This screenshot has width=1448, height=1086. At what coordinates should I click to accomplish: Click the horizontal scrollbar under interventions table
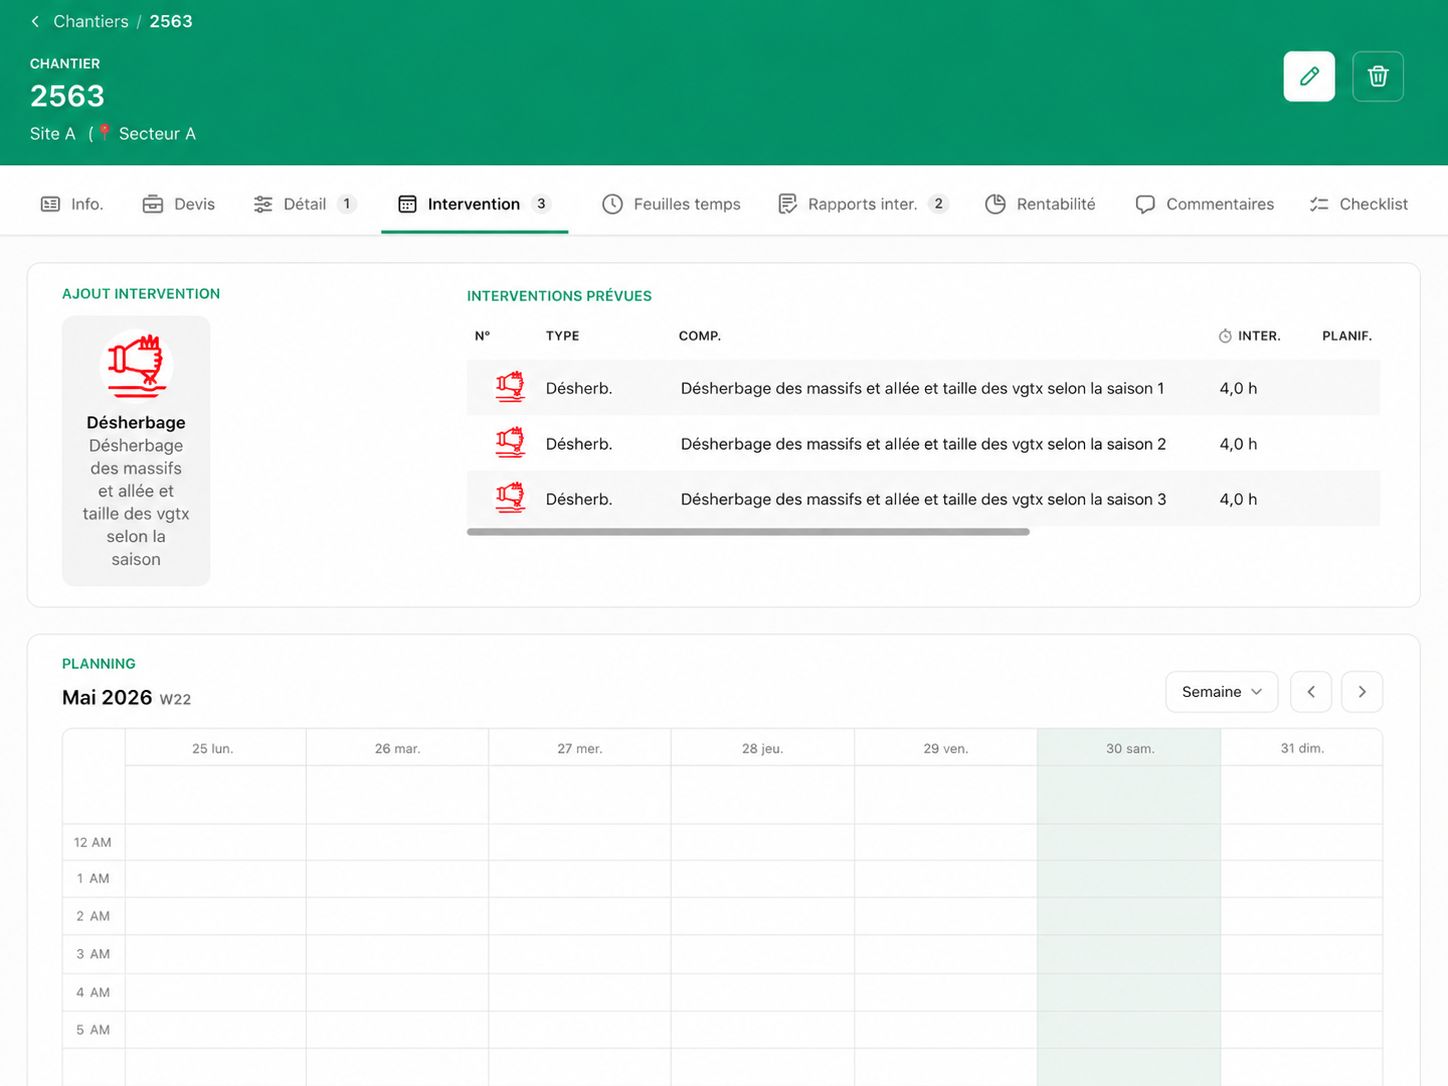pos(748,532)
